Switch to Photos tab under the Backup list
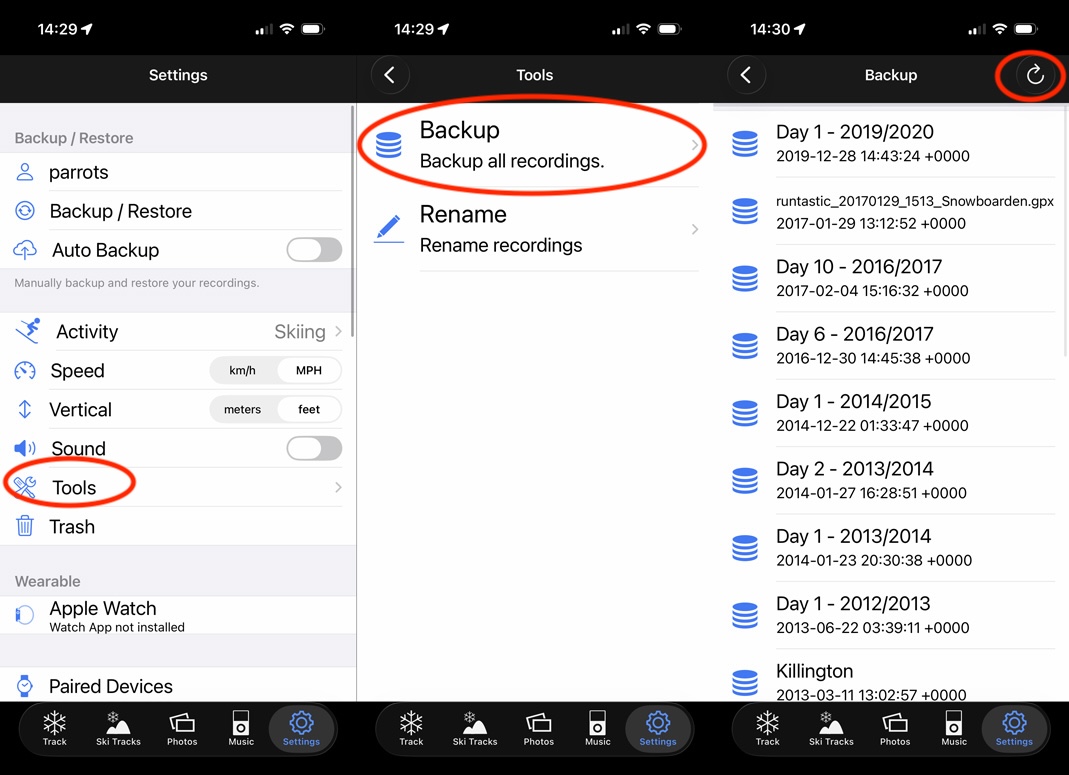 895,728
